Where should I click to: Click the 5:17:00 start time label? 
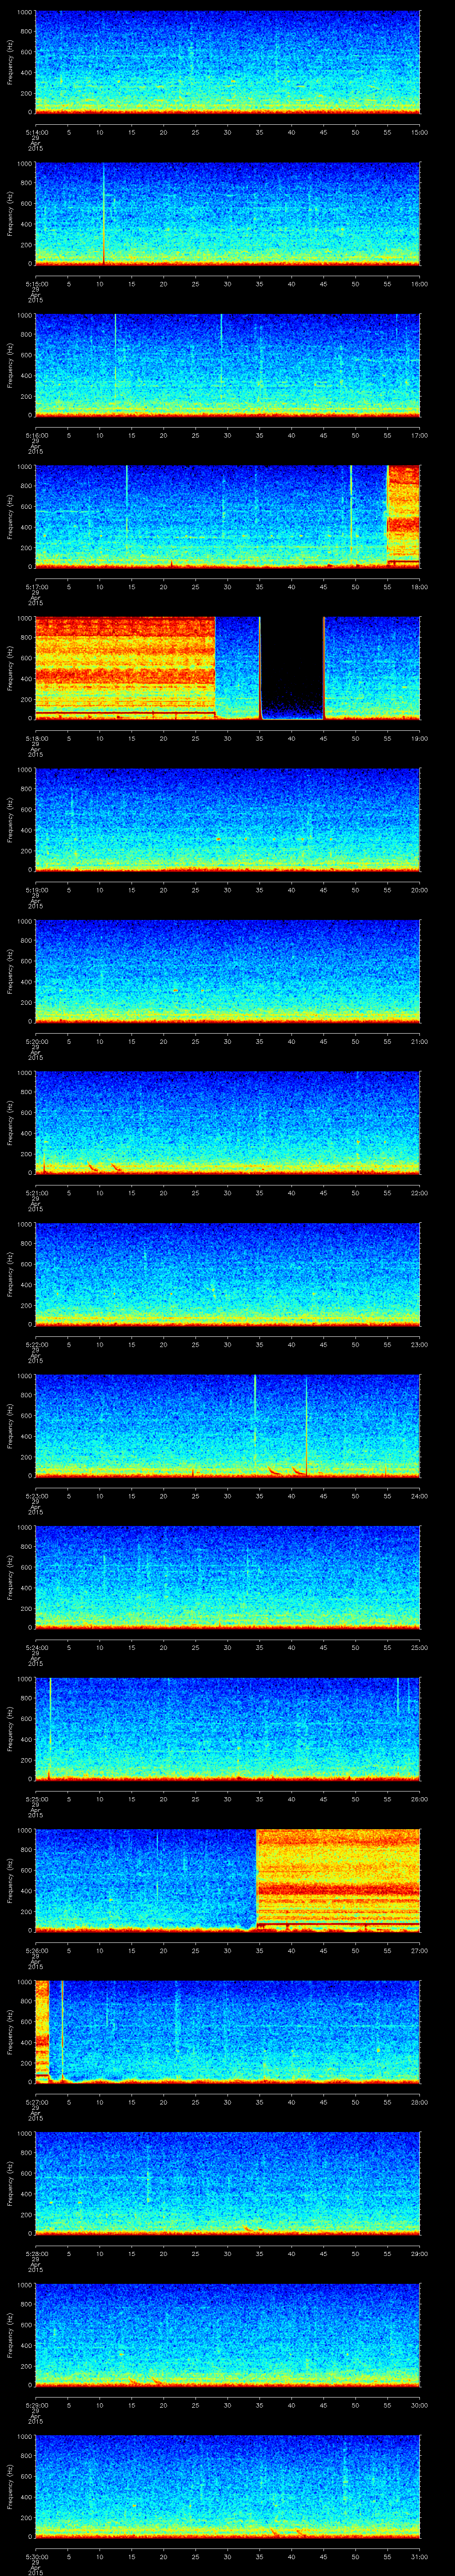pyautogui.click(x=37, y=586)
